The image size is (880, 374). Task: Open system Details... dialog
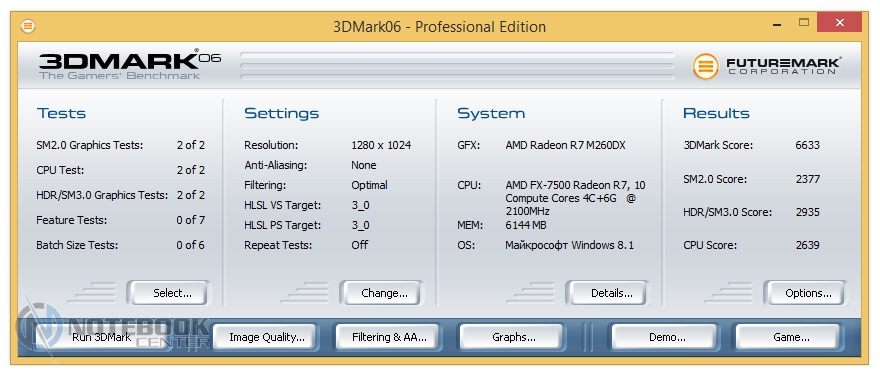coord(607,293)
